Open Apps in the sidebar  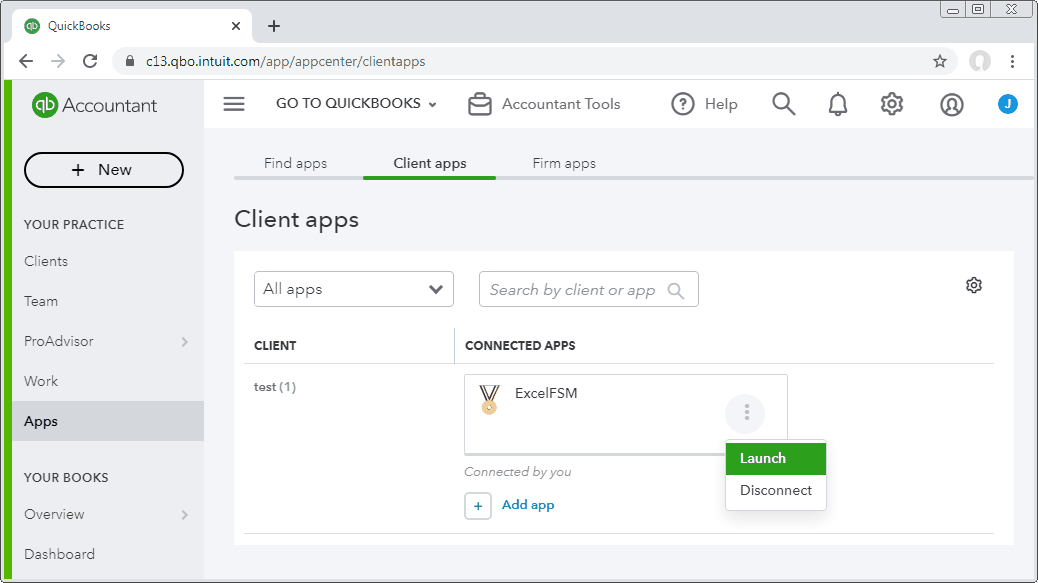(108, 421)
